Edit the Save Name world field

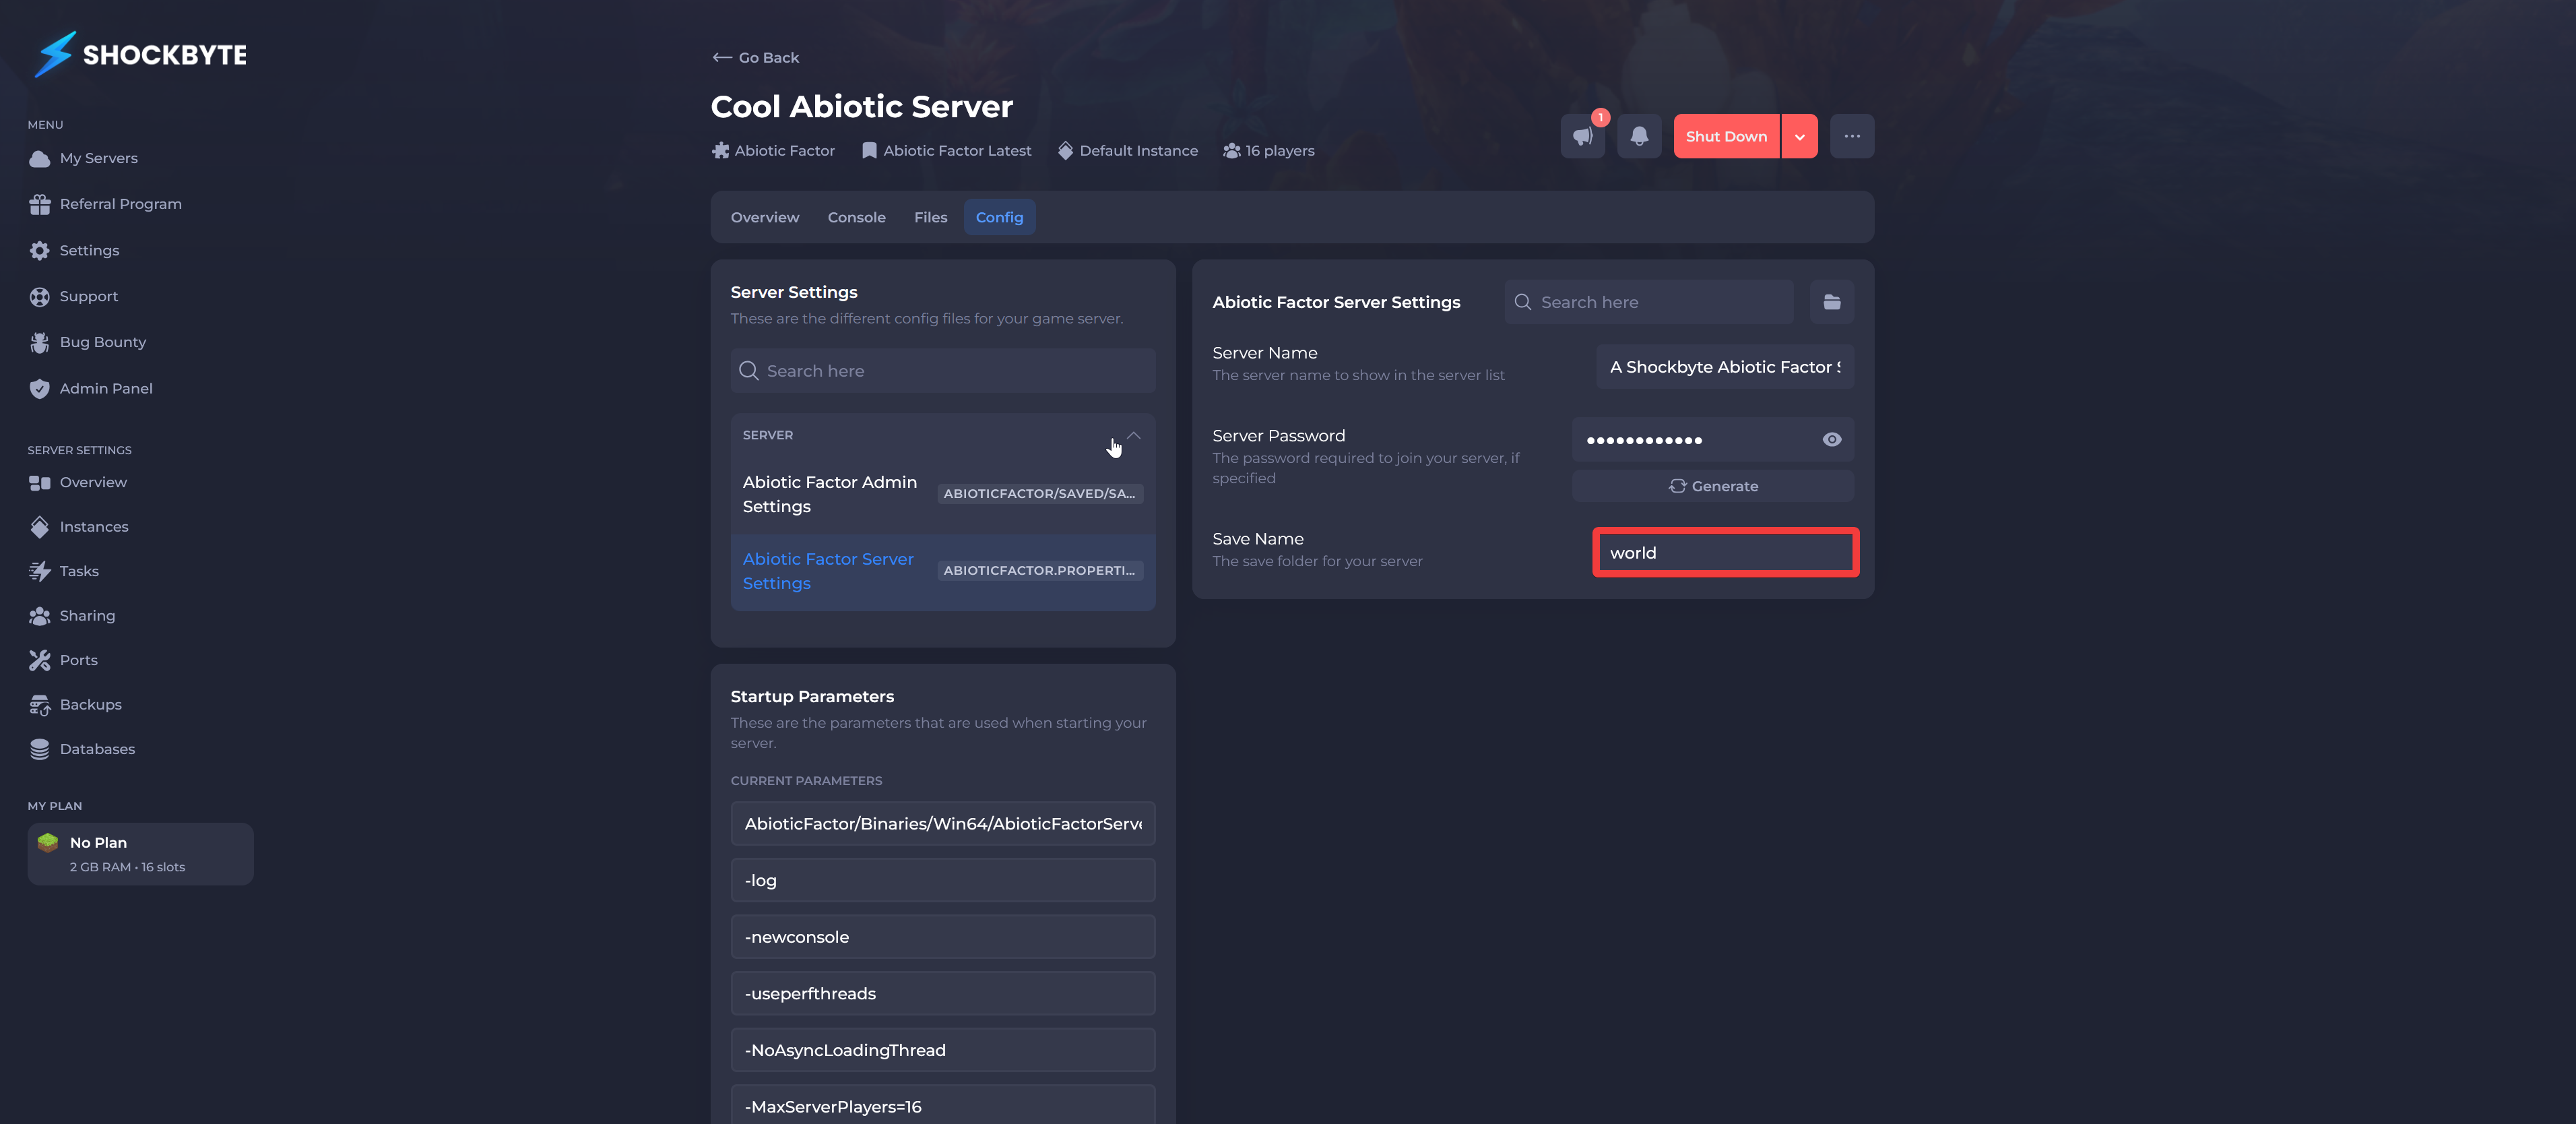(x=1724, y=553)
